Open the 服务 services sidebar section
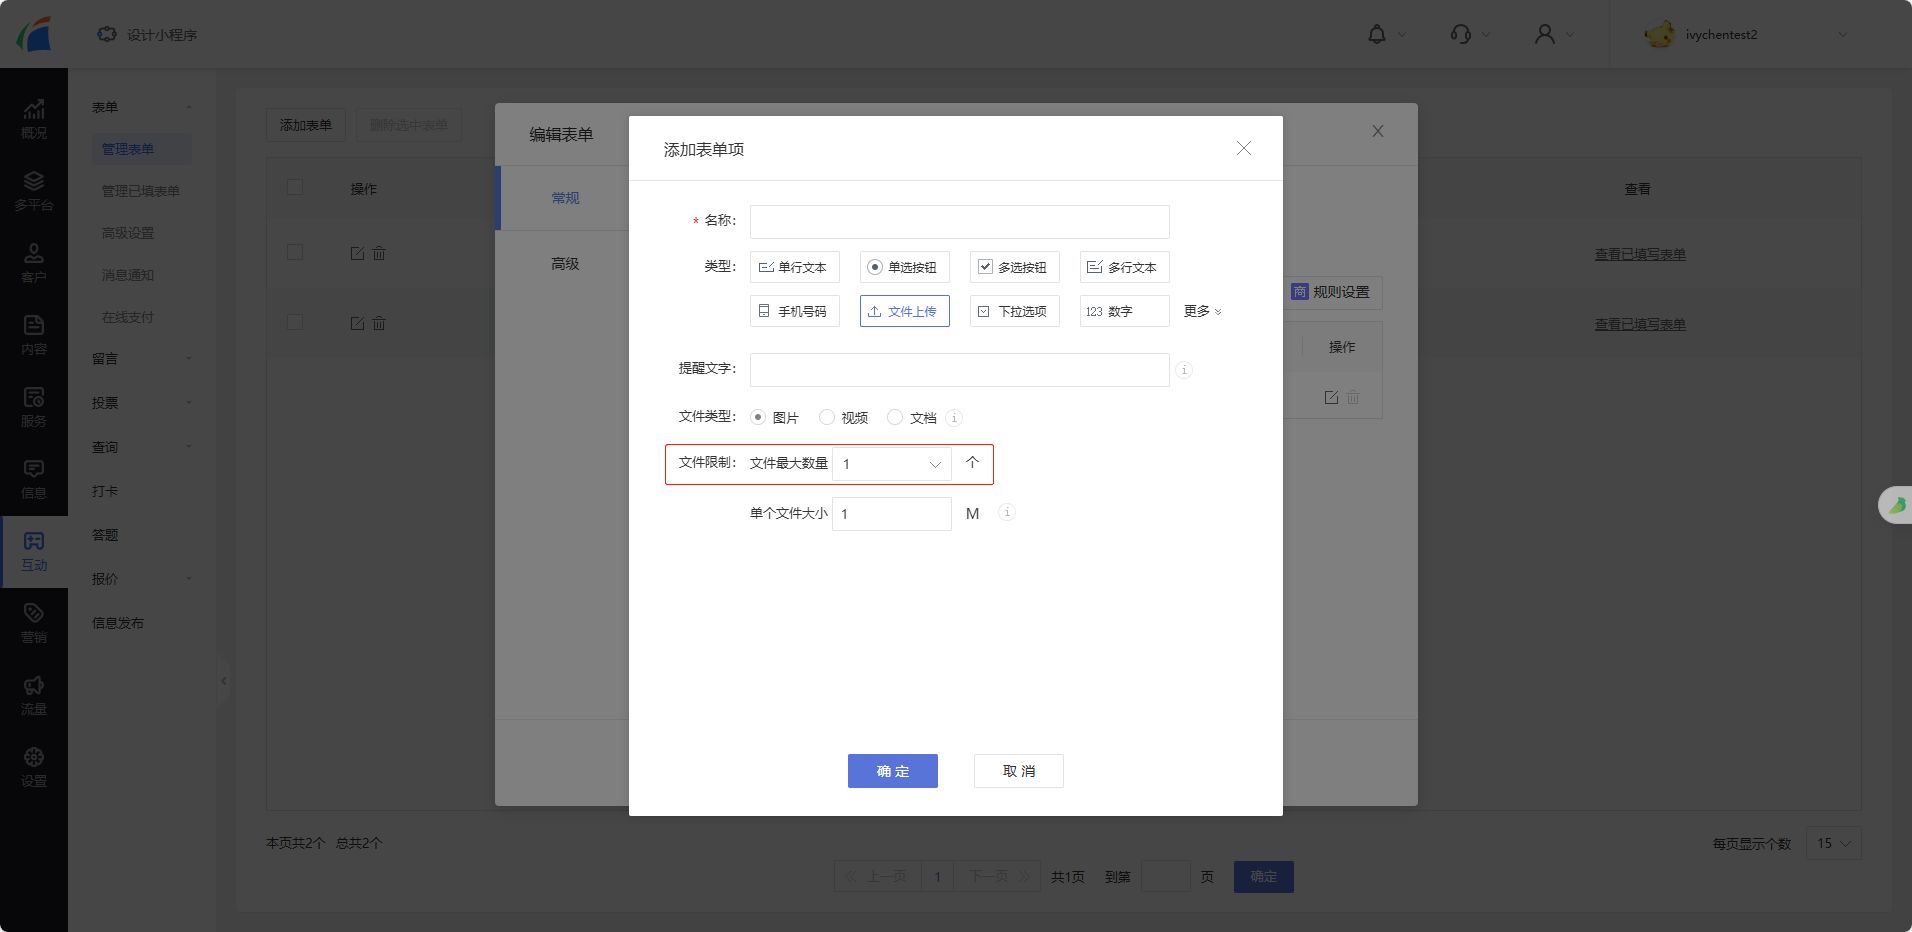The height and width of the screenshot is (932, 1912). click(34, 407)
